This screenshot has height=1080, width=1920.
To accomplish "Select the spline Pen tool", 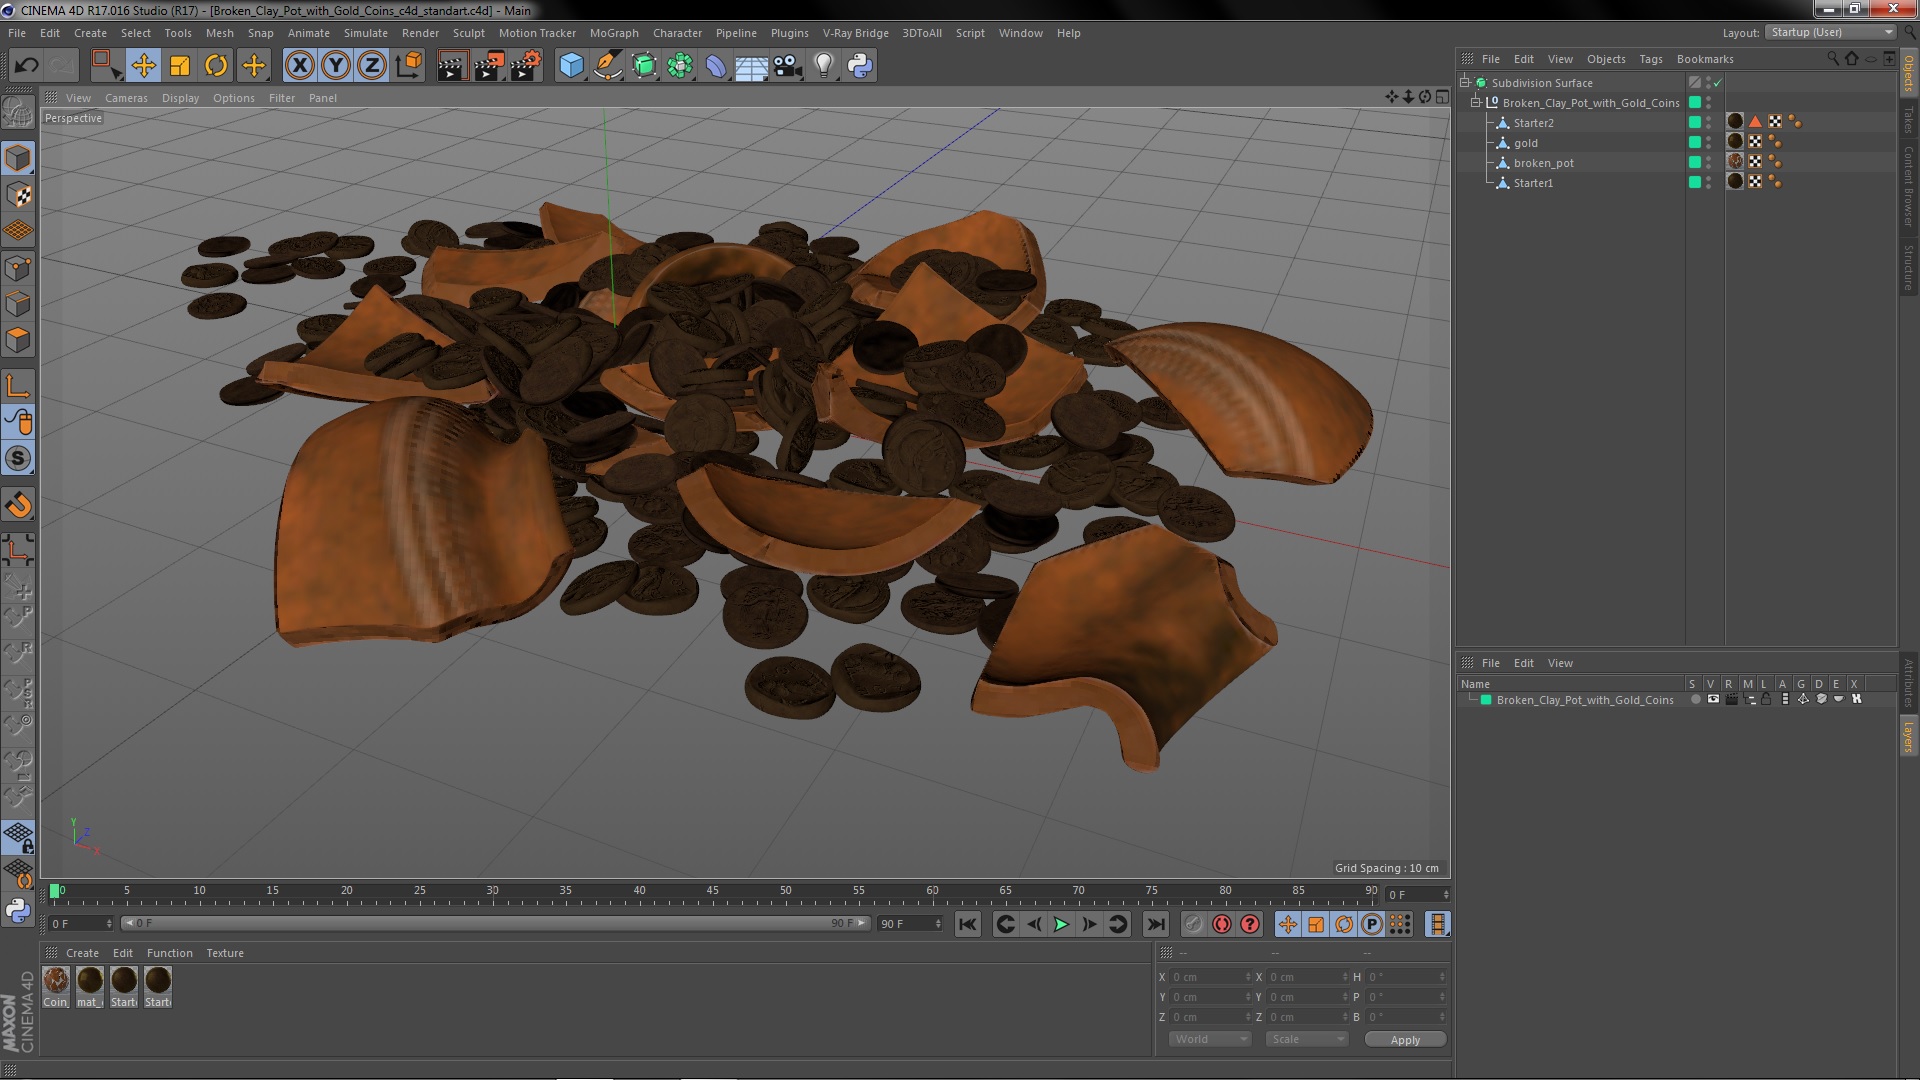I will click(x=607, y=66).
